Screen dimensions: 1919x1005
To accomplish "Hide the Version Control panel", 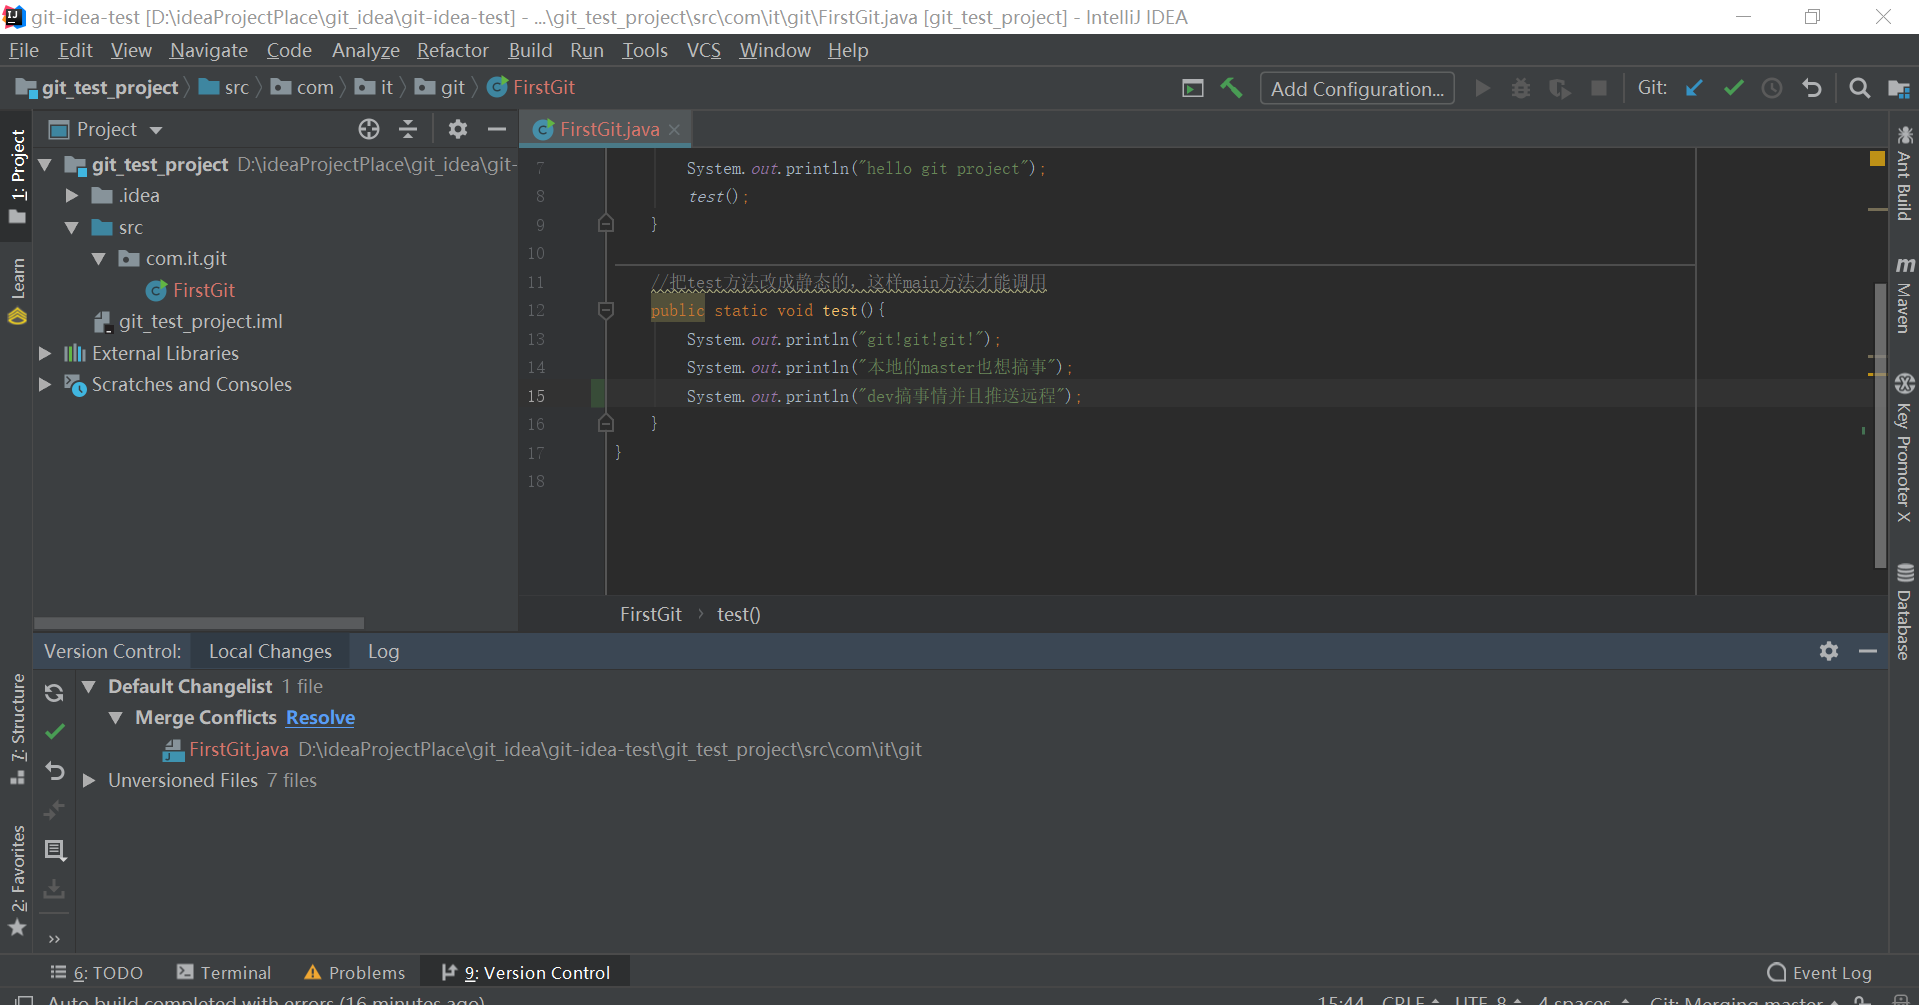I will [x=1868, y=651].
